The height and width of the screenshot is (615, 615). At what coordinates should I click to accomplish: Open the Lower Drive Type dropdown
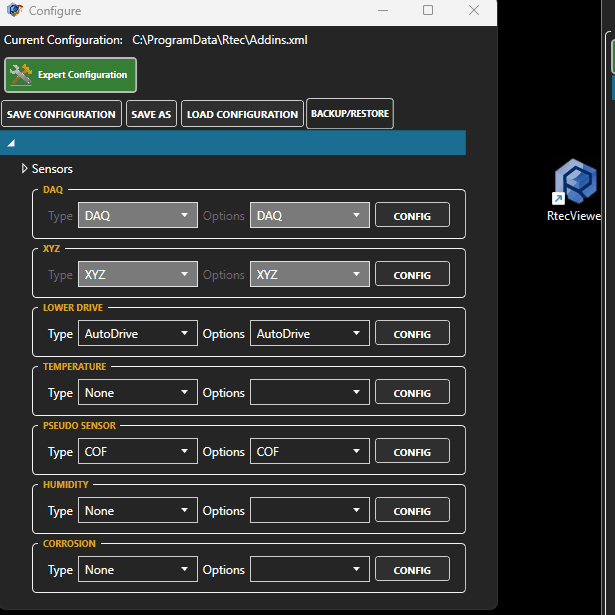click(x=138, y=333)
